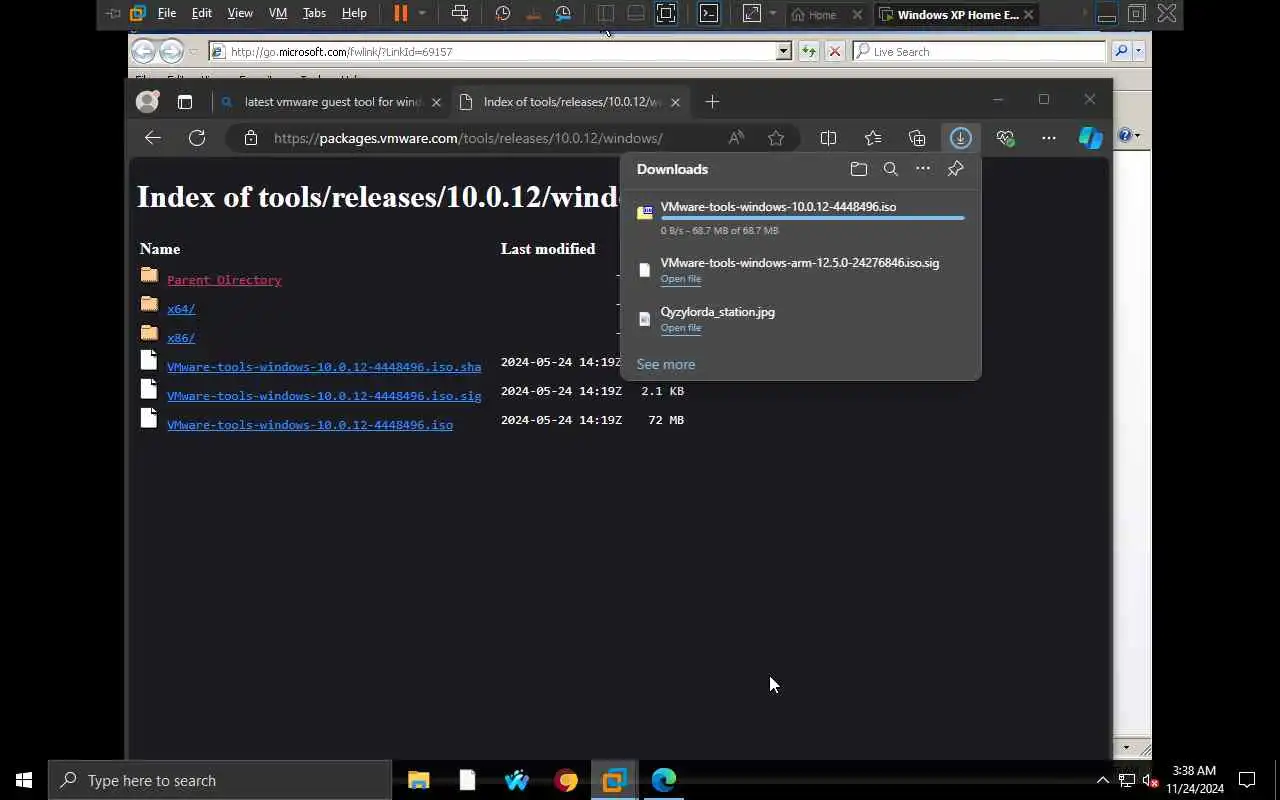Open Edge tab actions menu icon
The width and height of the screenshot is (1280, 800).
click(x=185, y=102)
